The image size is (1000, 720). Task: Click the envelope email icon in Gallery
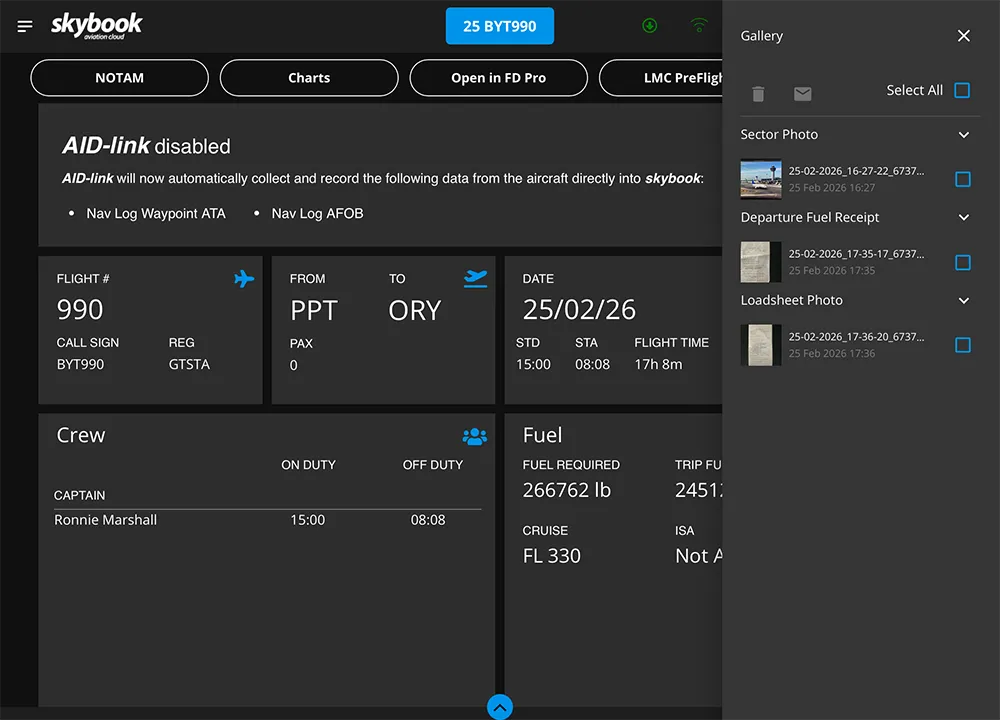[802, 94]
